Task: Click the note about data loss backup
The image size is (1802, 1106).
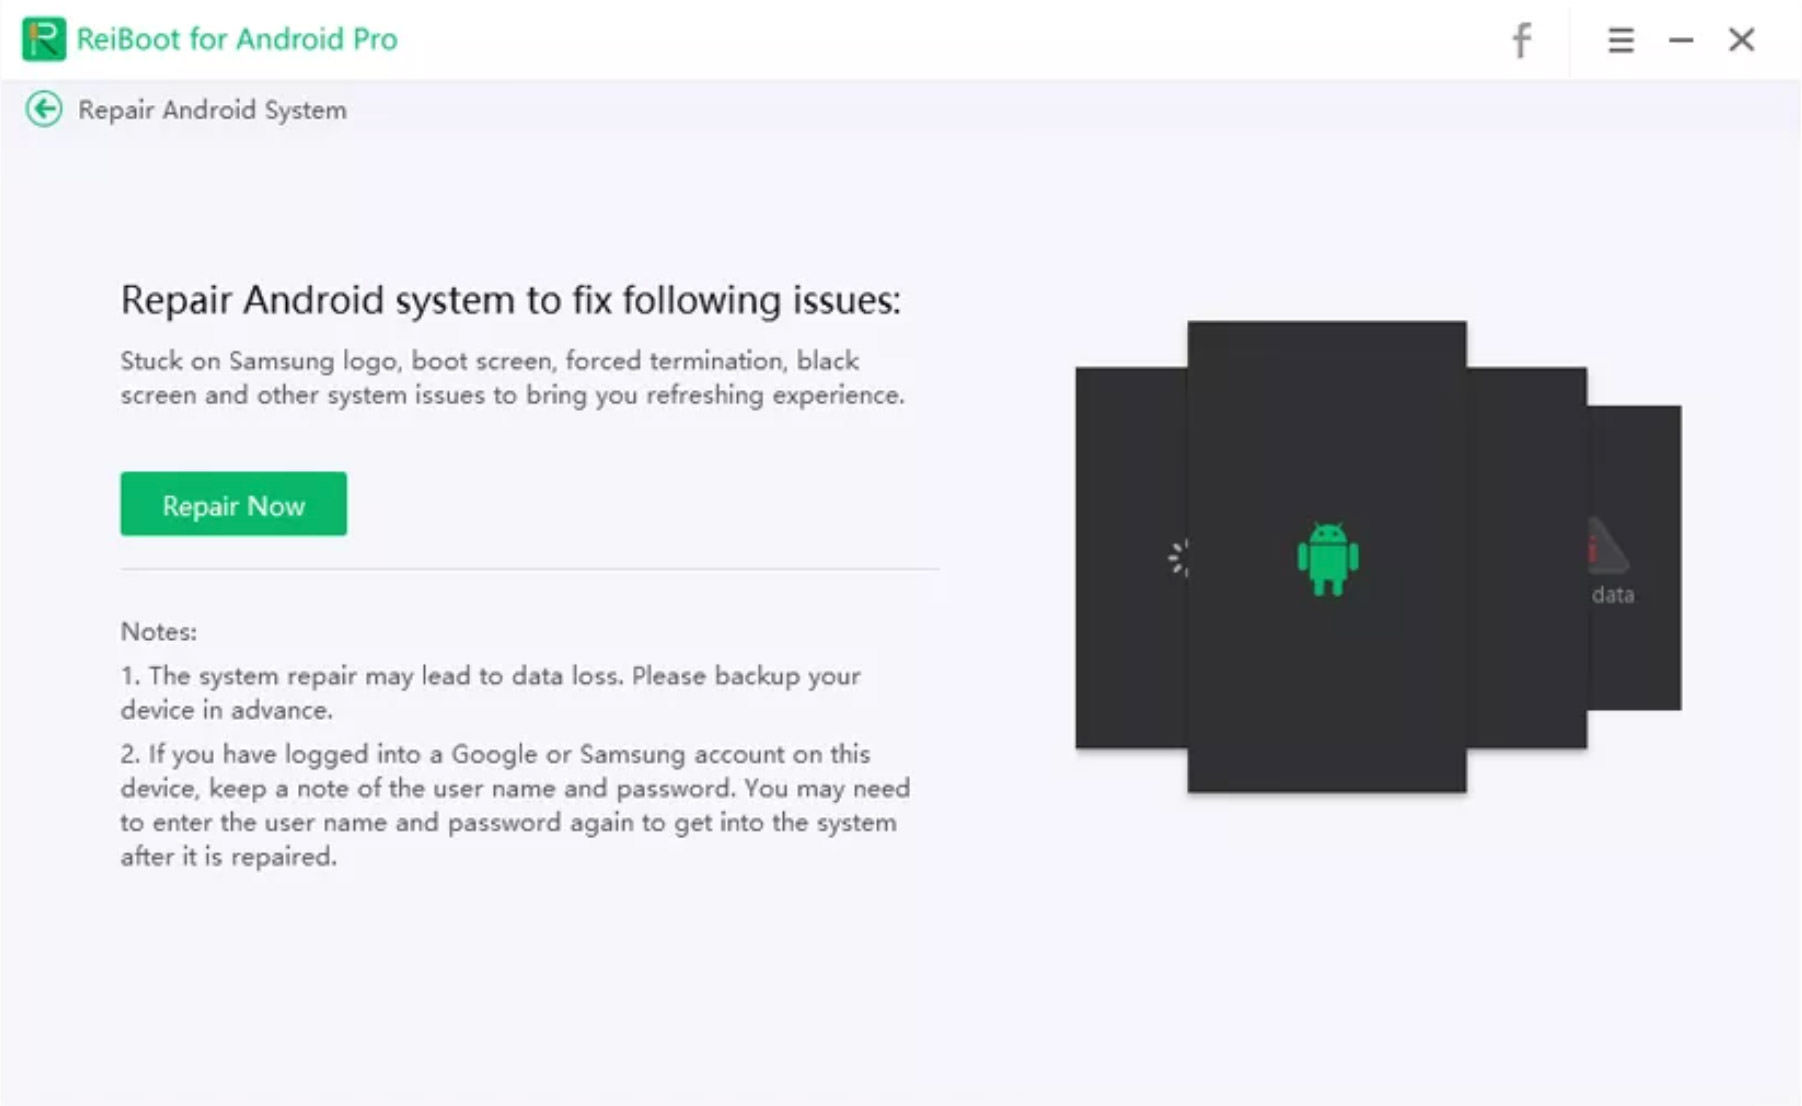Action: (490, 692)
